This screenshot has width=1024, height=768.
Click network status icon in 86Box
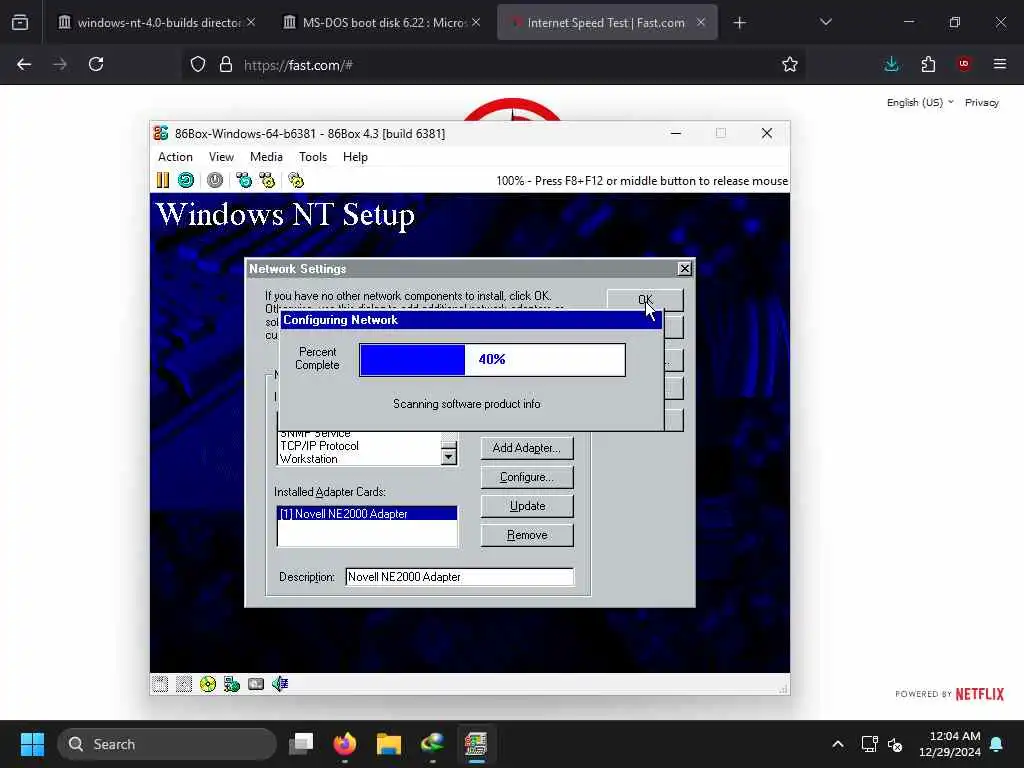[x=232, y=684]
